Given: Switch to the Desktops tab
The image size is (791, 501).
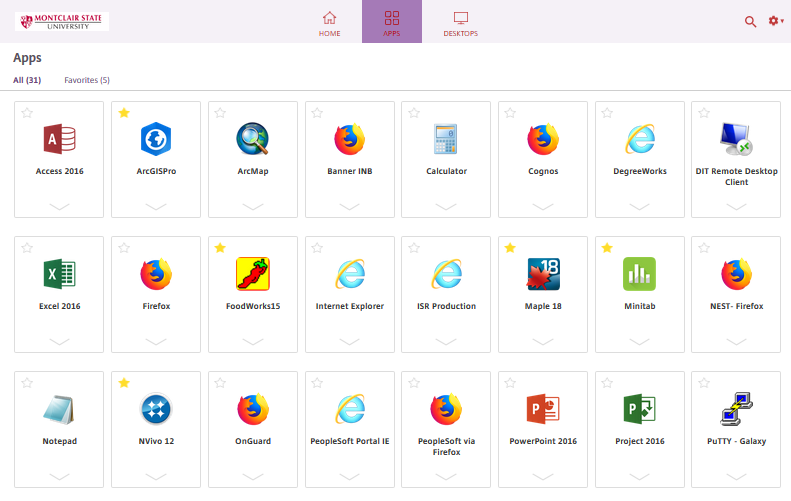Looking at the screenshot, I should (460, 23).
